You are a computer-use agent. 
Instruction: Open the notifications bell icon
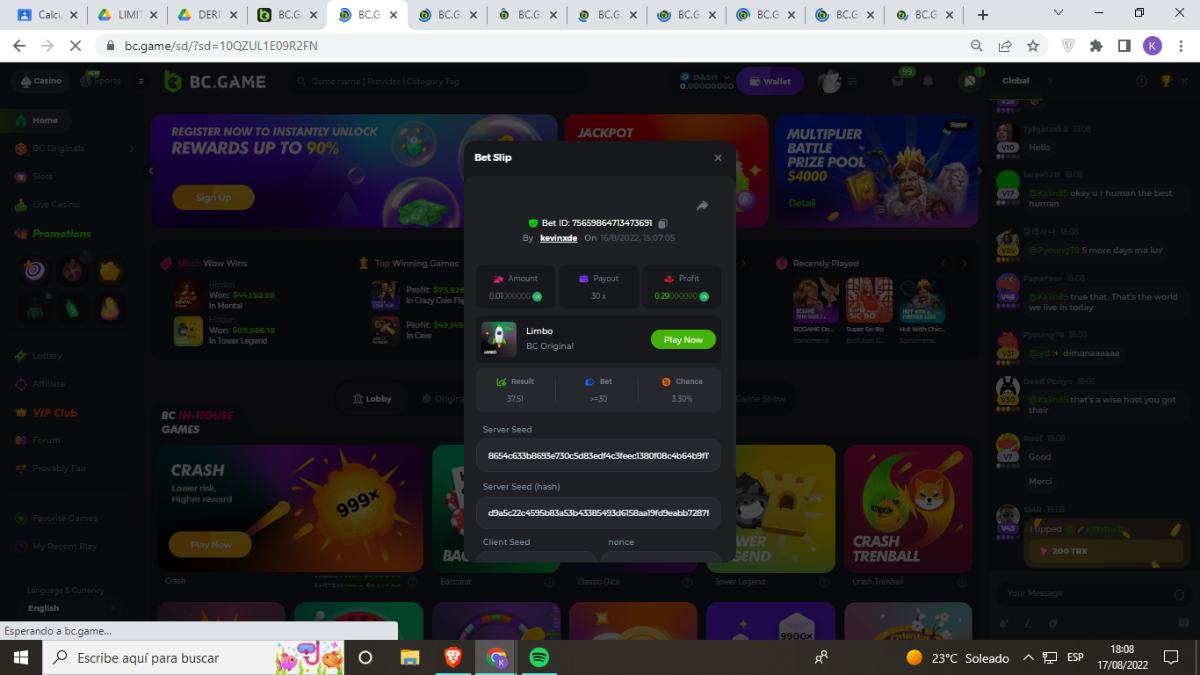pos(928,81)
